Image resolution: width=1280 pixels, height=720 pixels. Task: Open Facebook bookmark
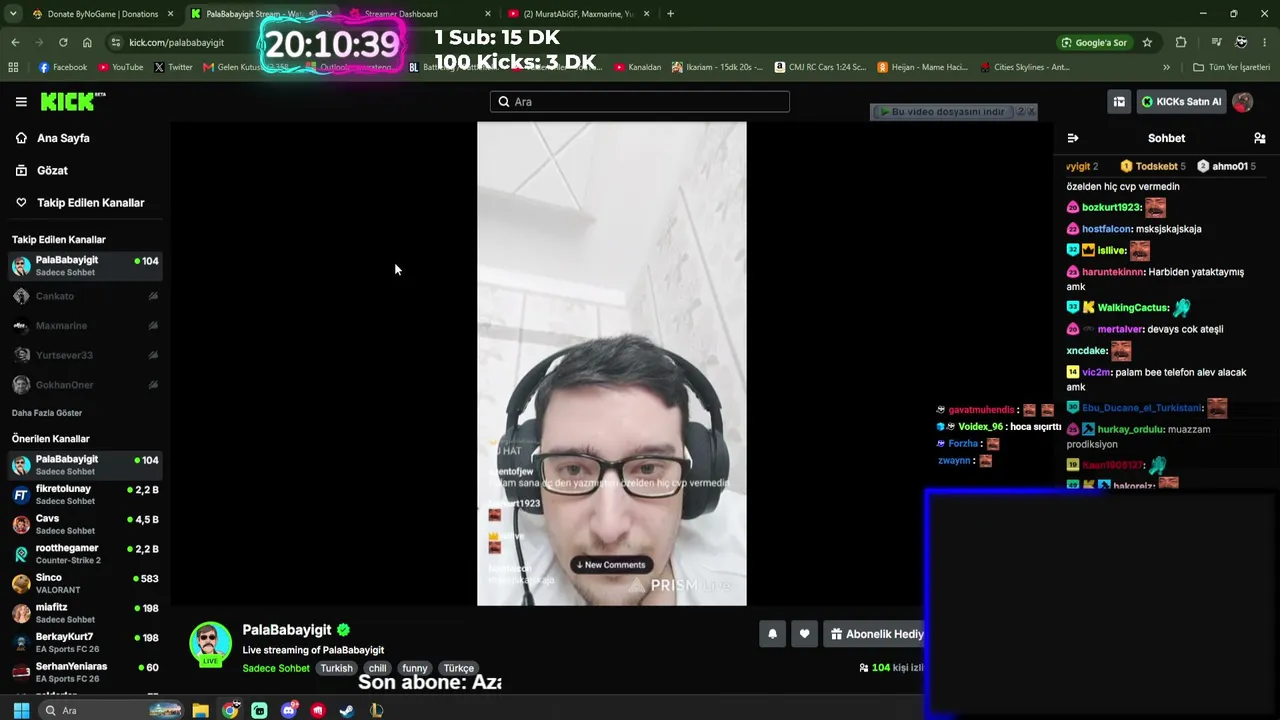63,67
